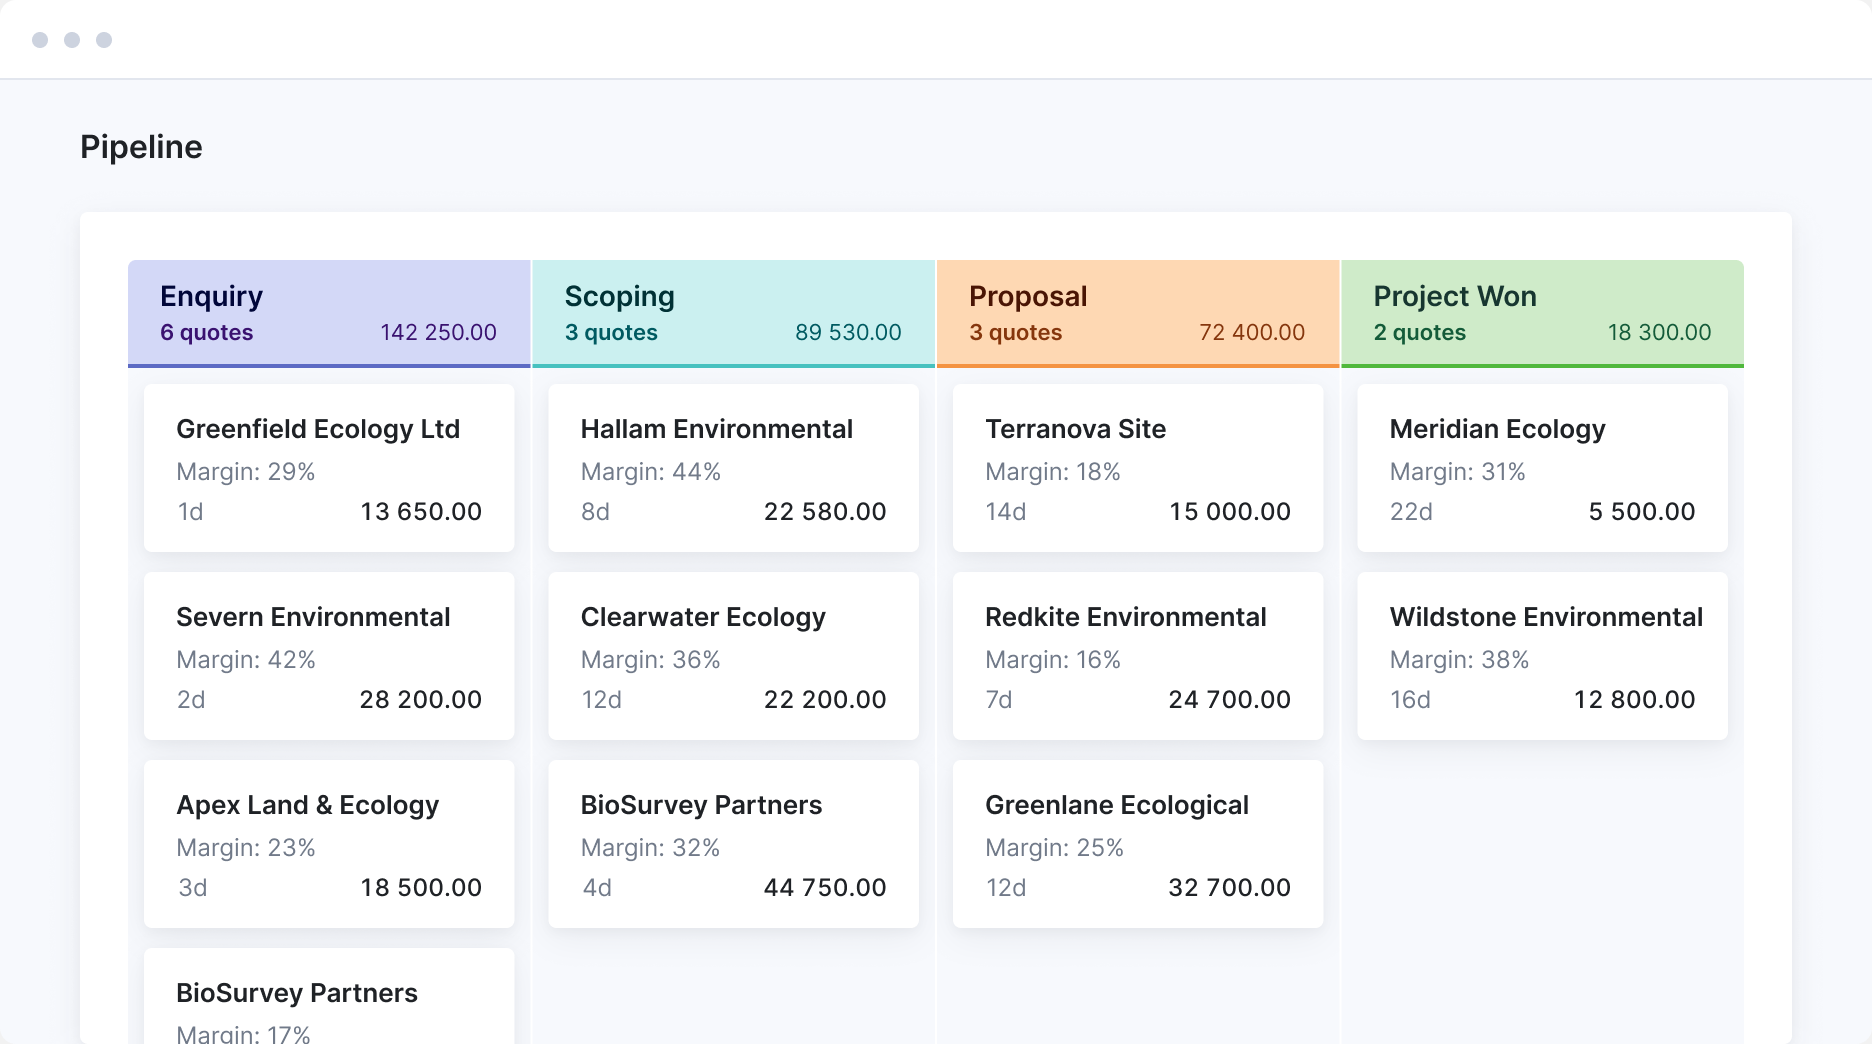Open the Apex Land & Ecology card
The height and width of the screenshot is (1044, 1872).
[x=329, y=844]
